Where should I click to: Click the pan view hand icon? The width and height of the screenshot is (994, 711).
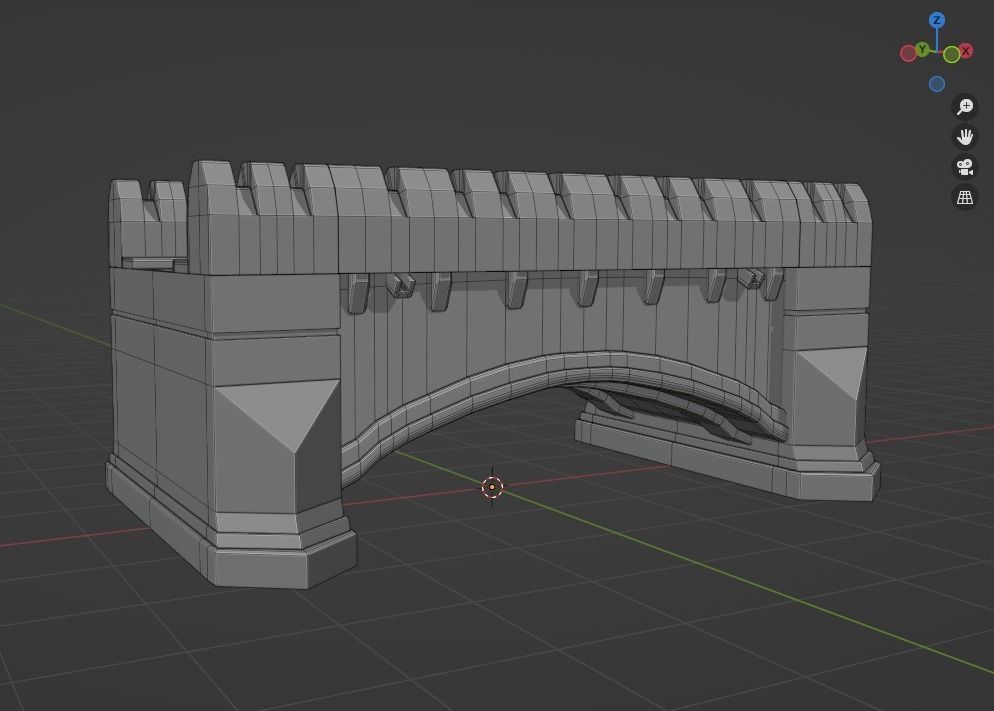tap(965, 137)
